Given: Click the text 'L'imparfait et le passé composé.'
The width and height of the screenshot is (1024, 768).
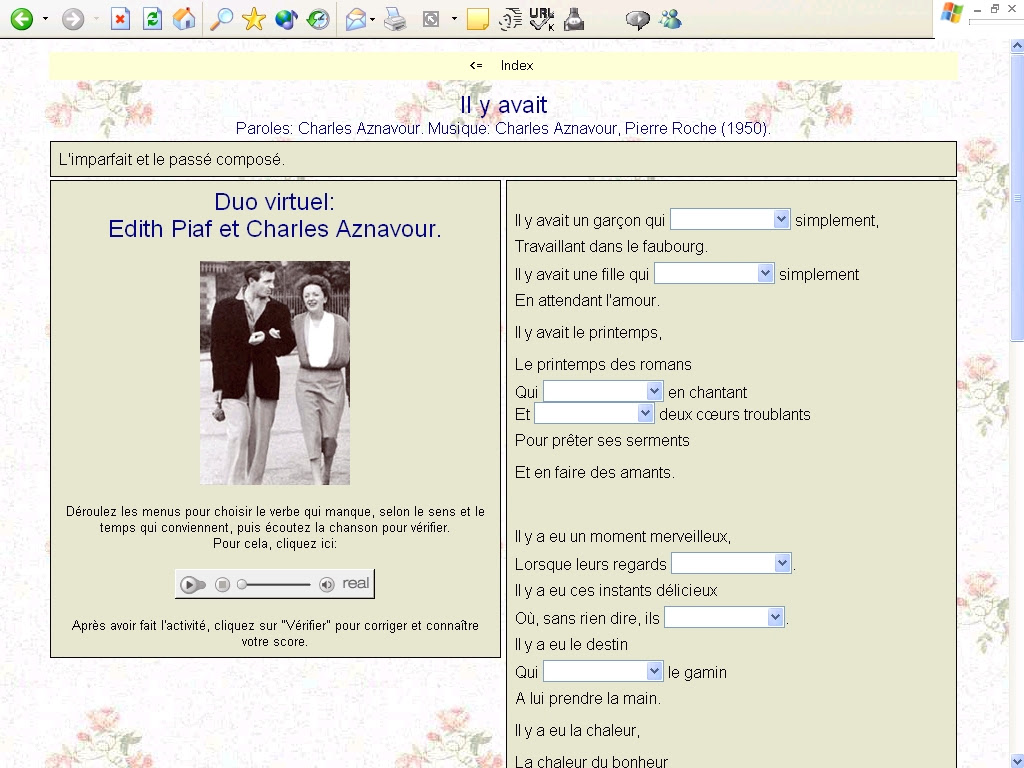Looking at the screenshot, I should [172, 159].
